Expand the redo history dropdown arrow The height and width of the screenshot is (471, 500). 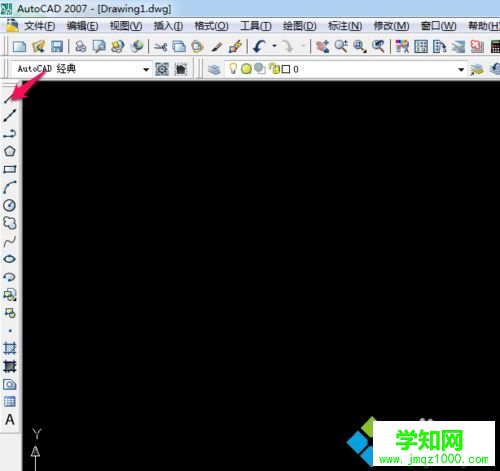303,46
